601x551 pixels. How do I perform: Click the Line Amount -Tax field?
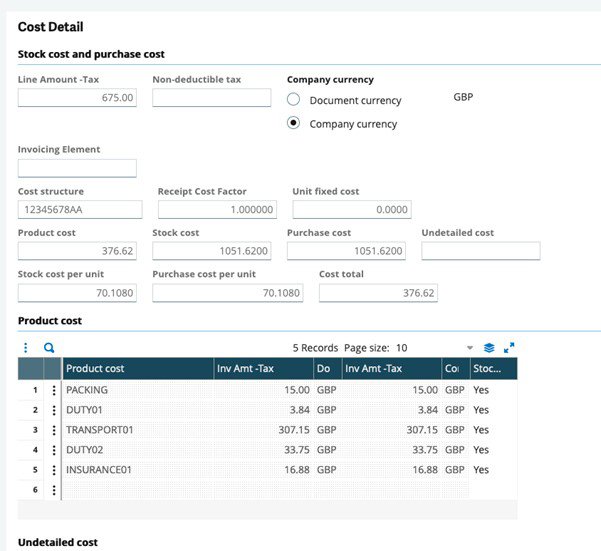[77, 98]
